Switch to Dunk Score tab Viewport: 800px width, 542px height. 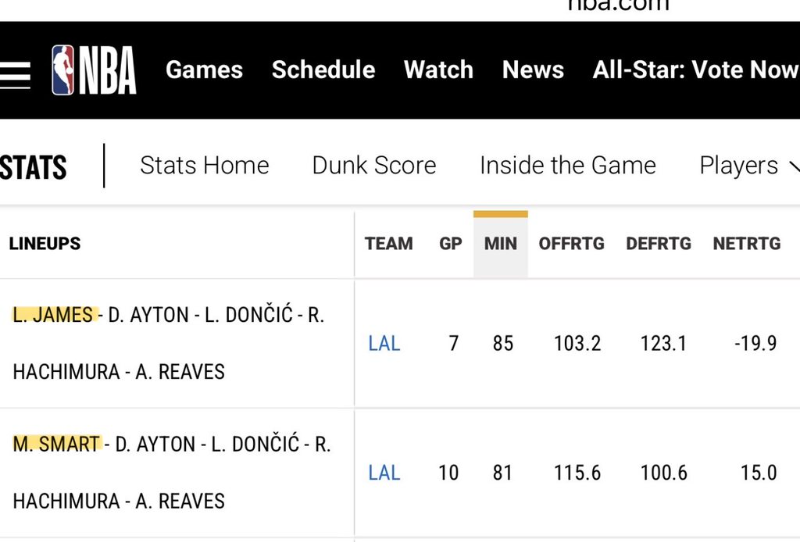(374, 165)
